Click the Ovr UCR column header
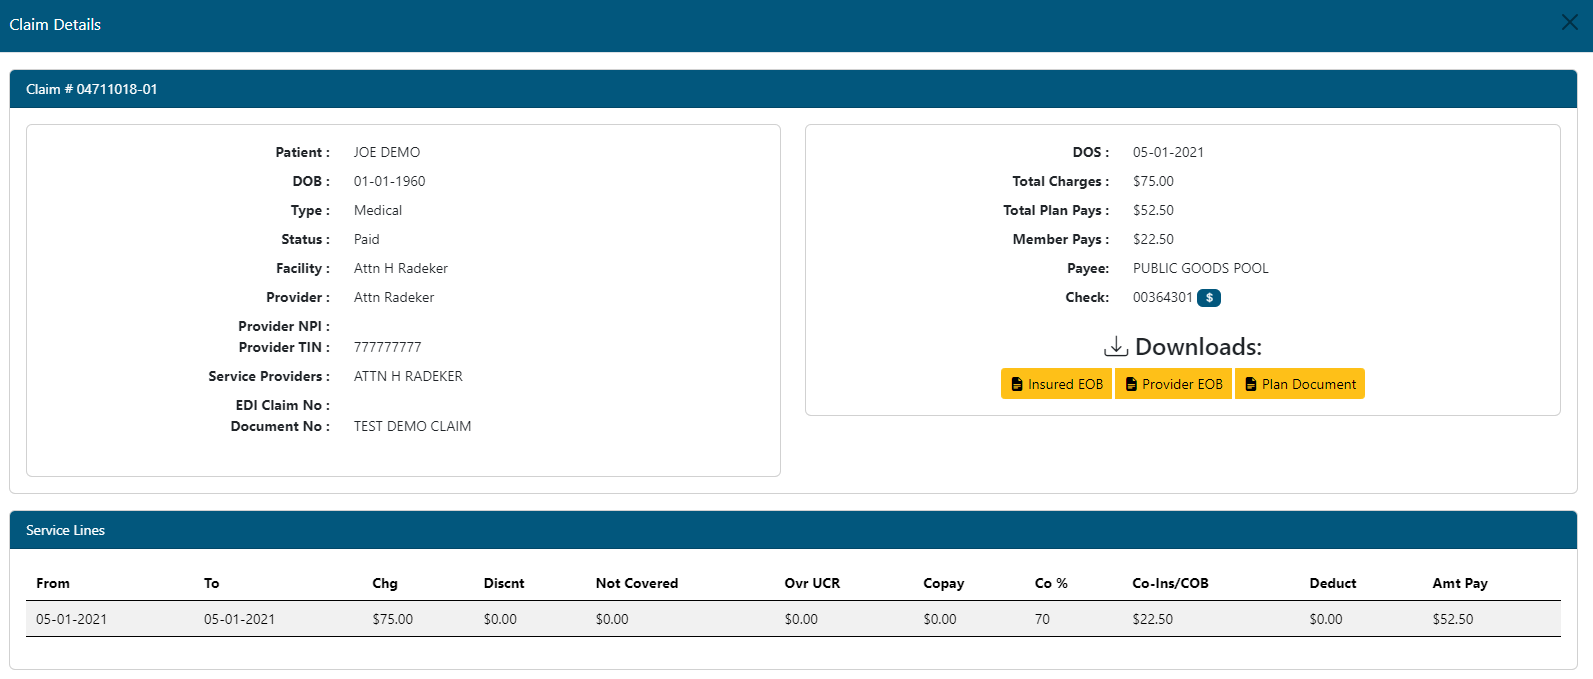 tap(812, 583)
